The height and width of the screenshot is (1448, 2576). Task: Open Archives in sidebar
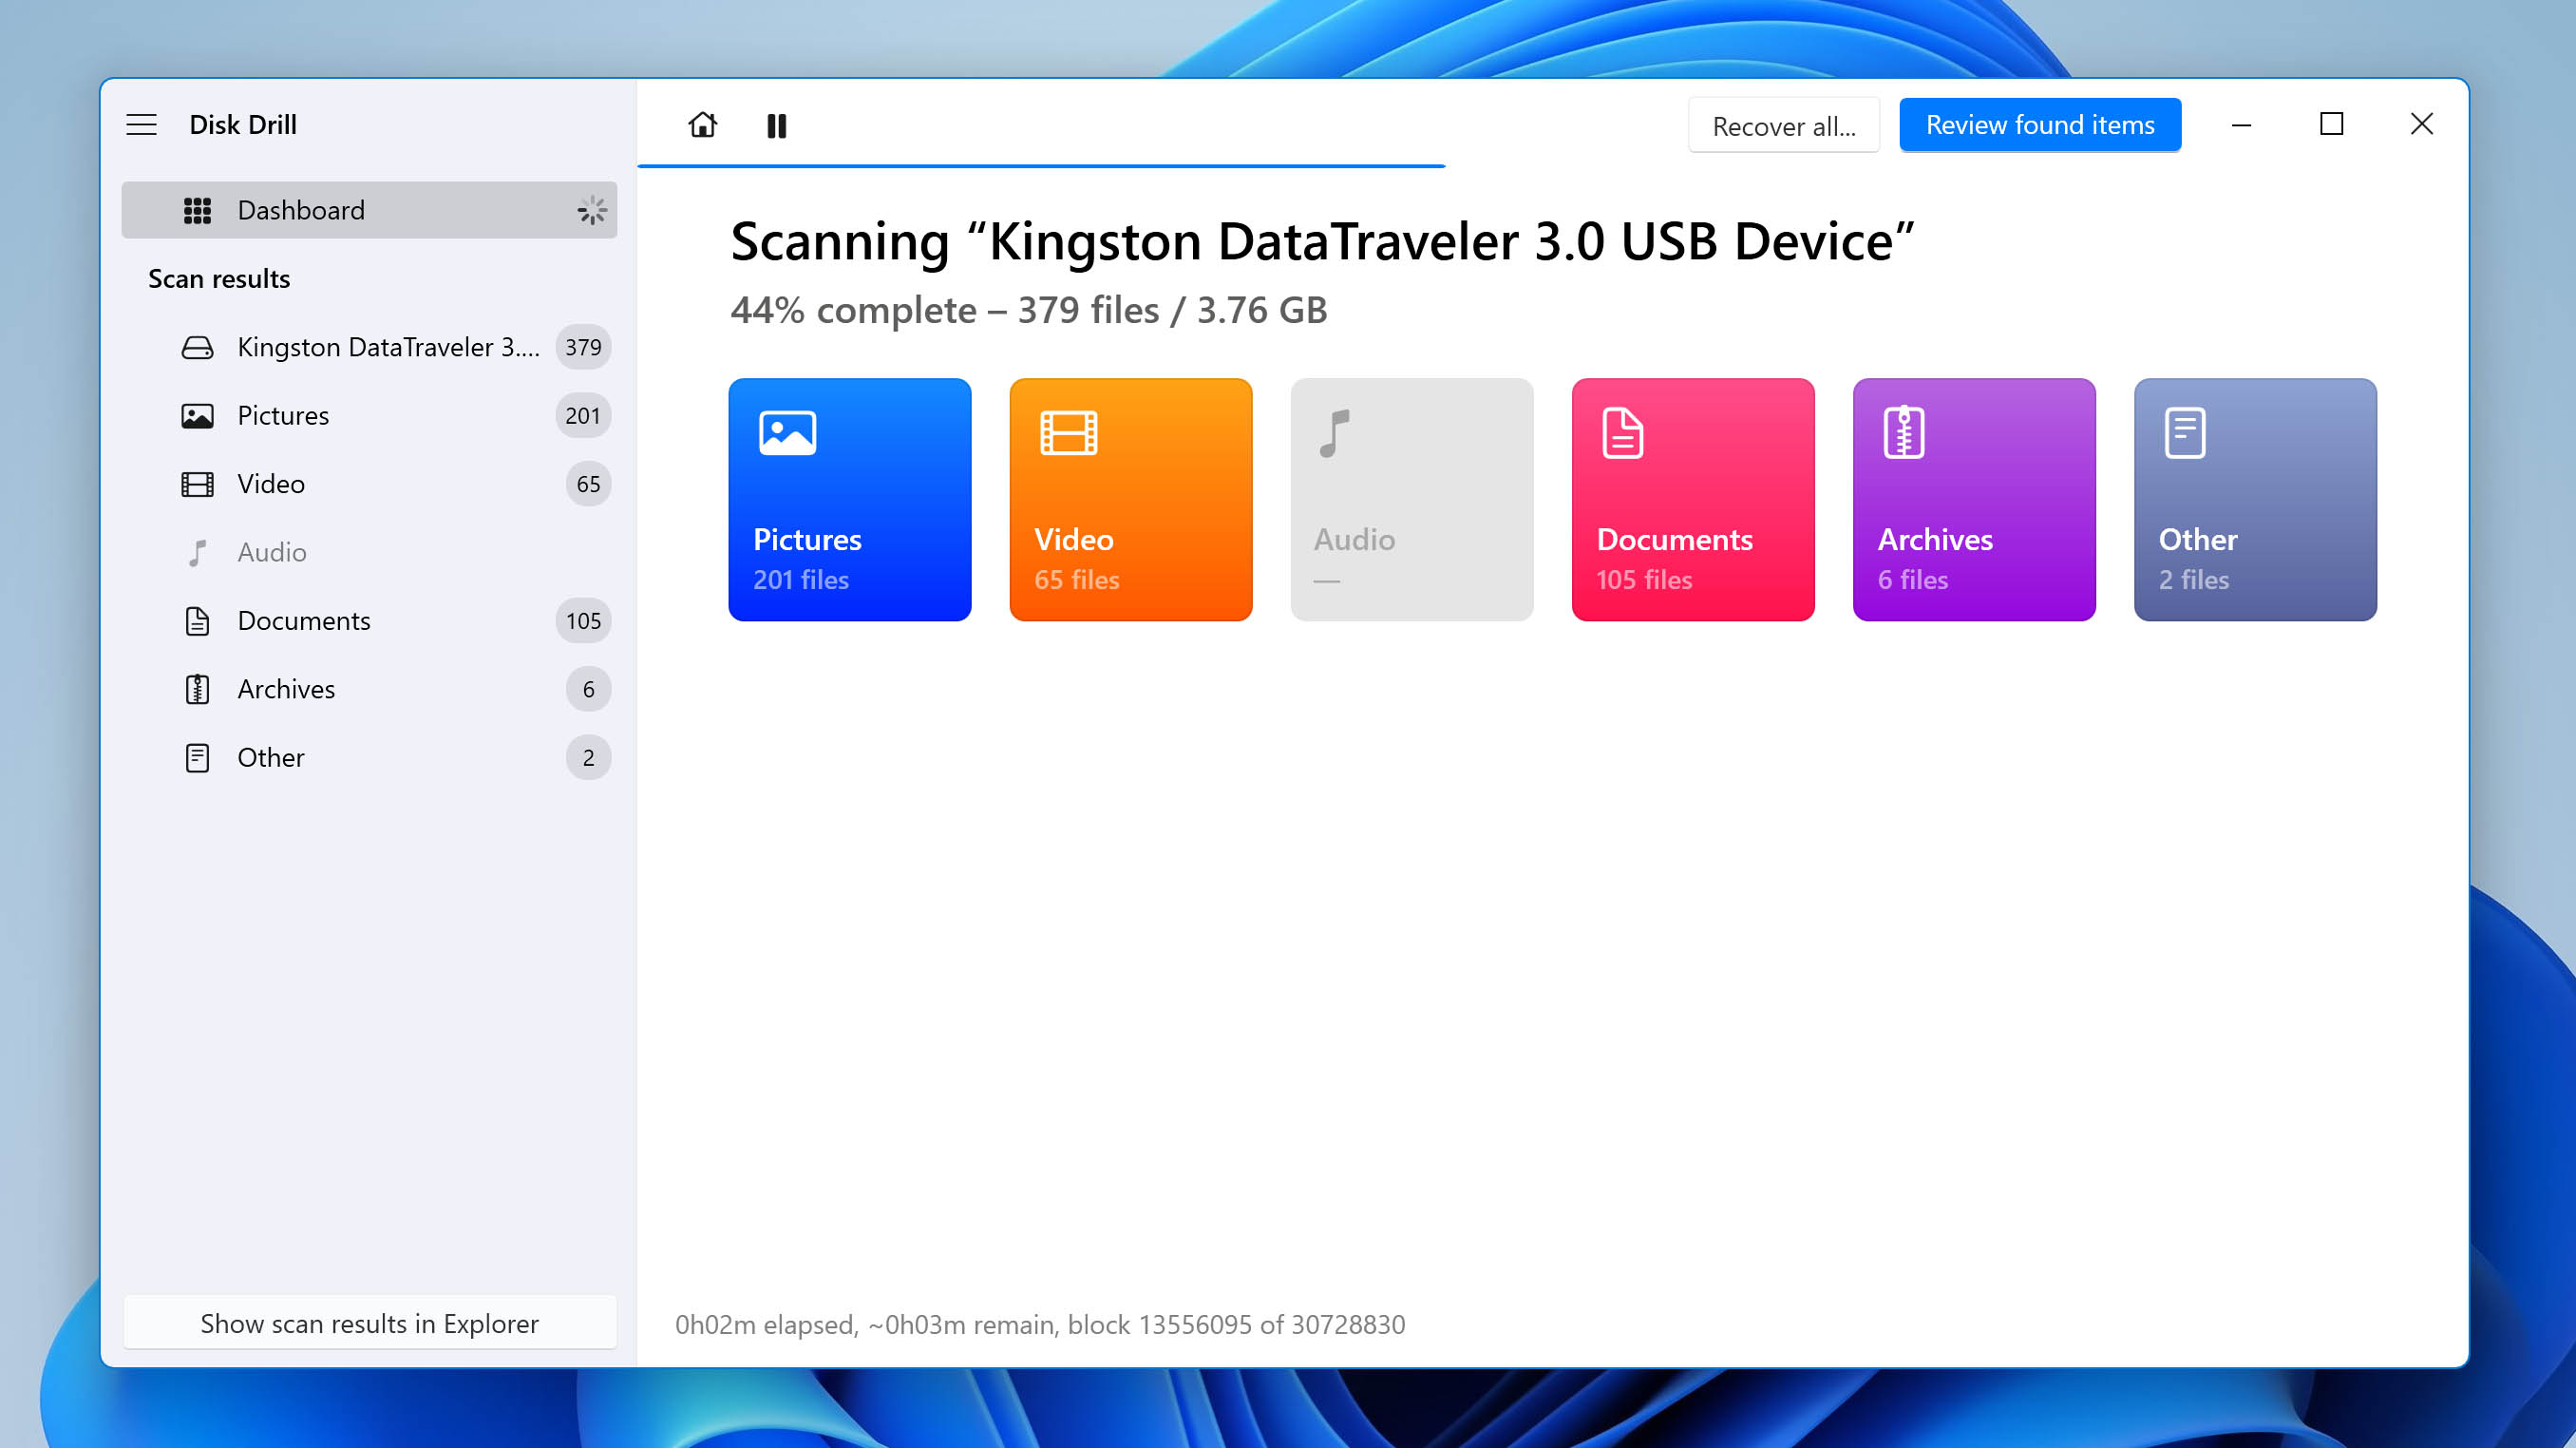(369, 689)
